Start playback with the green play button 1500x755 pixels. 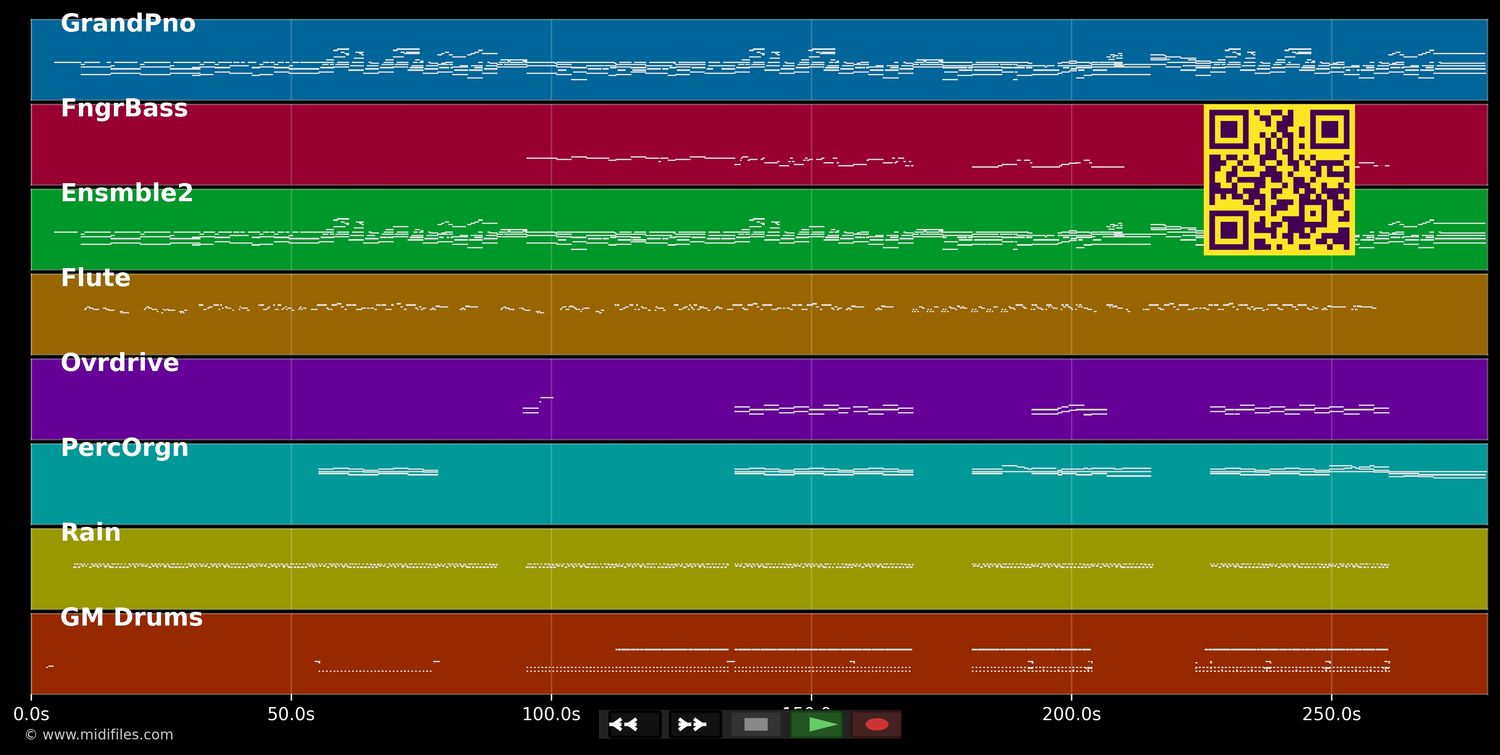pyautogui.click(x=817, y=724)
